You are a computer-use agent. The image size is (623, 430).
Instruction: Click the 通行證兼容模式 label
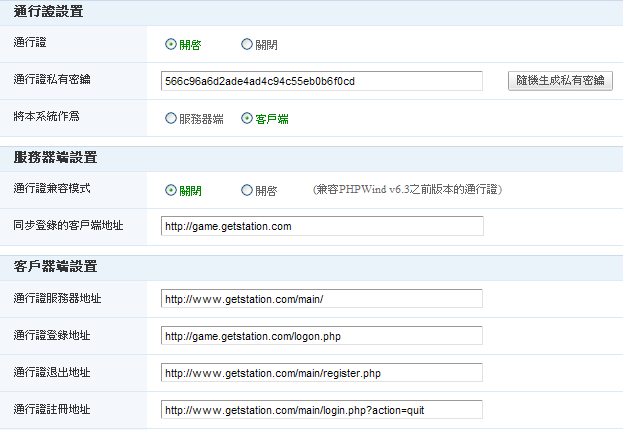pos(52,188)
